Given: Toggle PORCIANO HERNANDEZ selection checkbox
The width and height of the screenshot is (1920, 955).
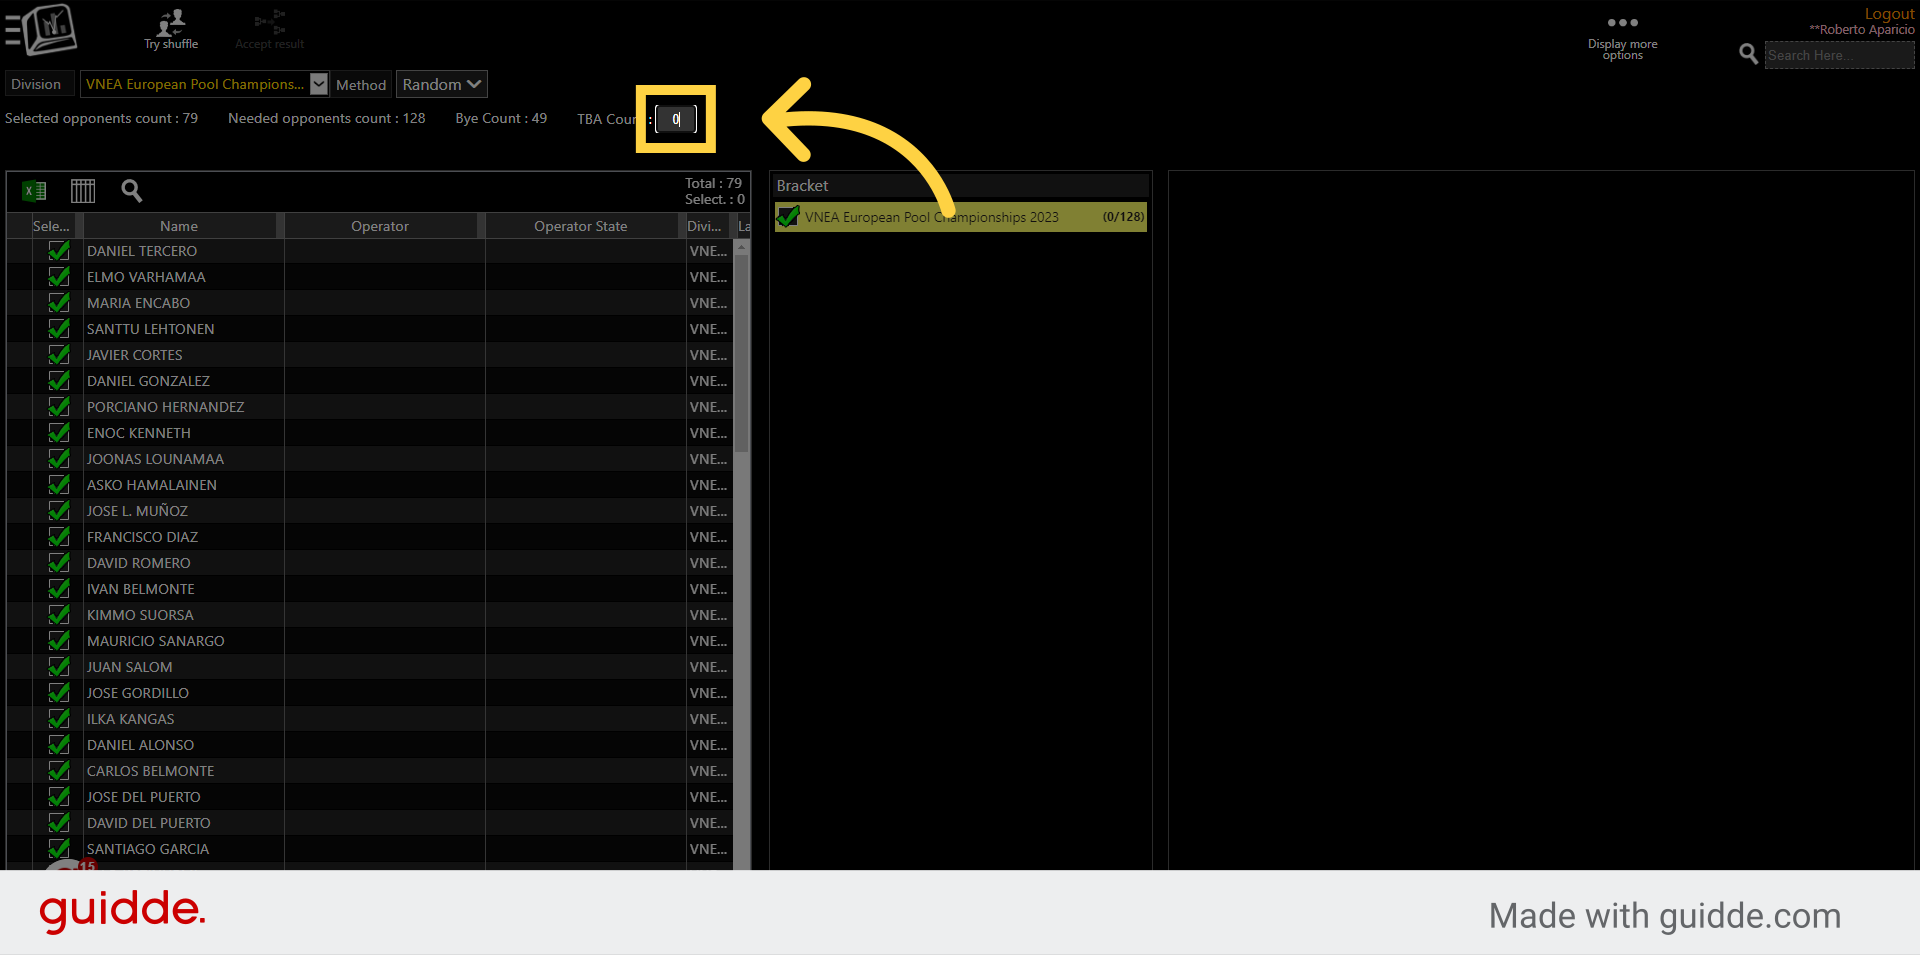Looking at the screenshot, I should [59, 407].
